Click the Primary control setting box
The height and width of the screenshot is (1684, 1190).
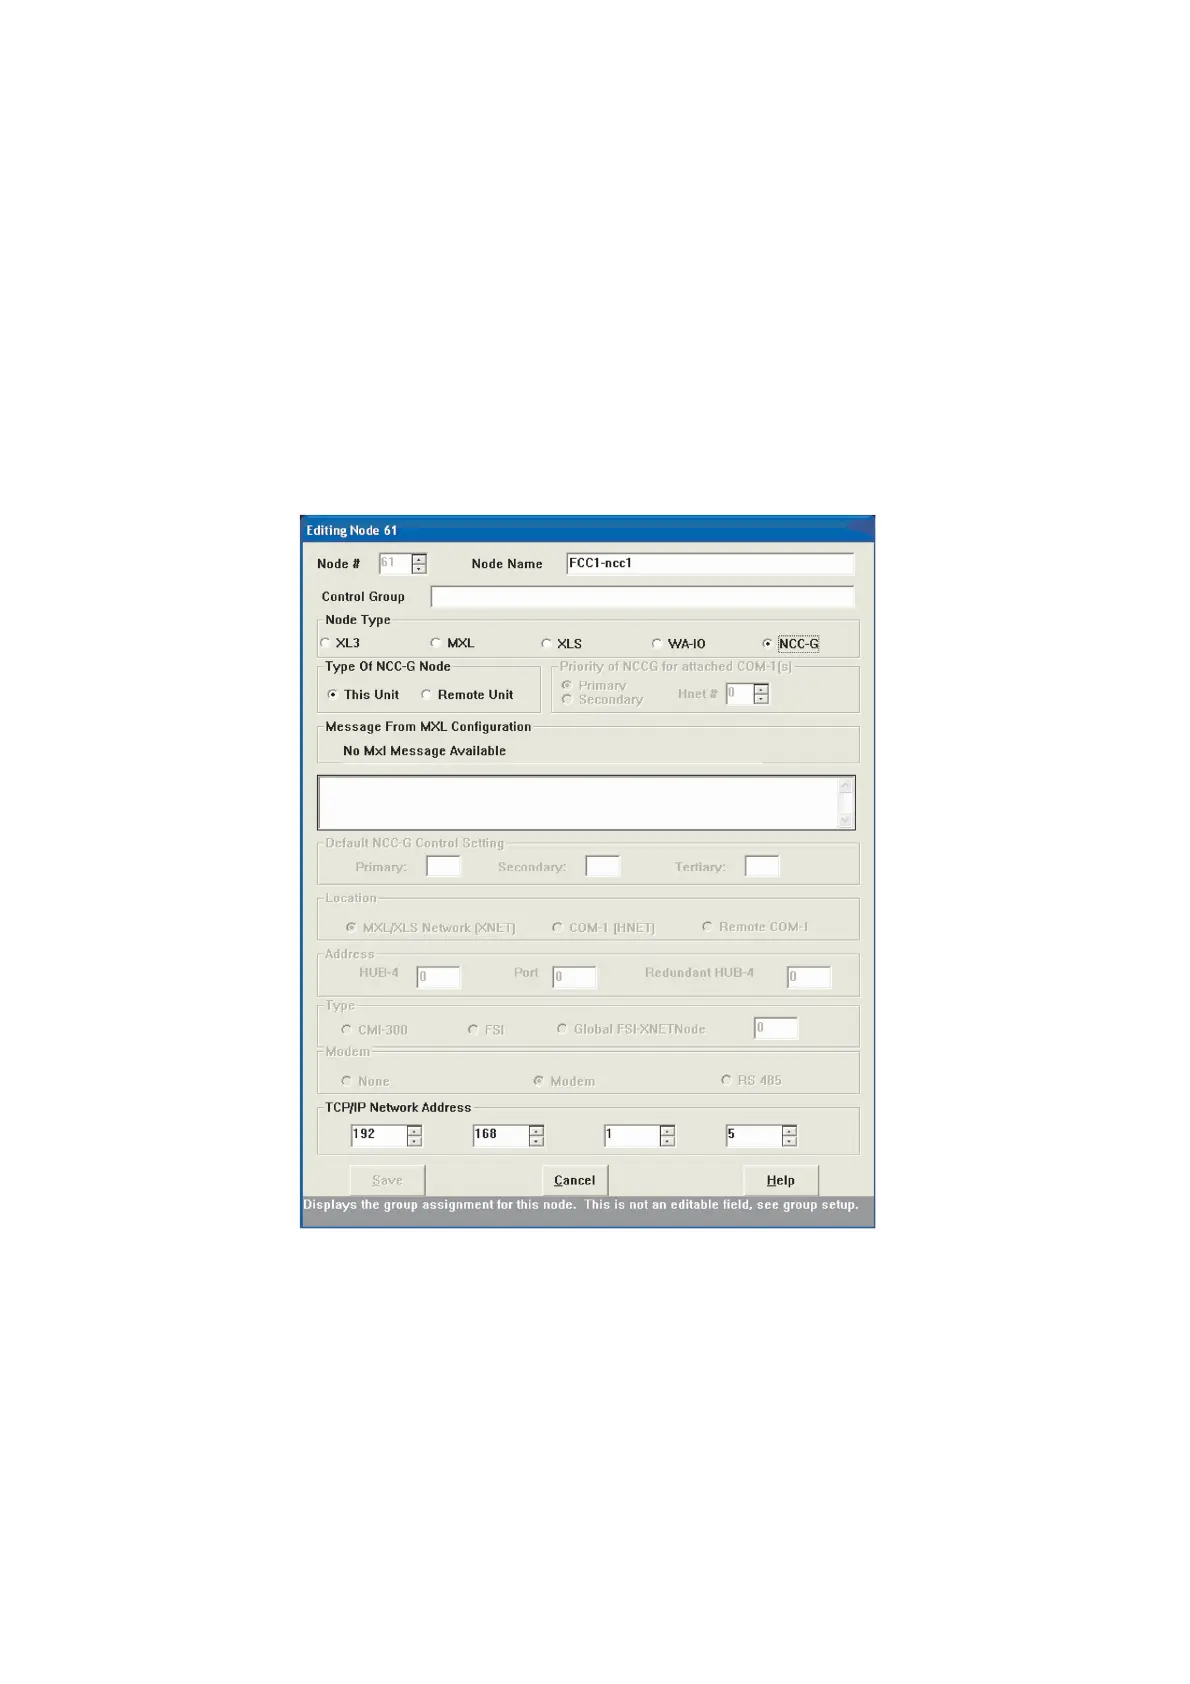(x=443, y=866)
